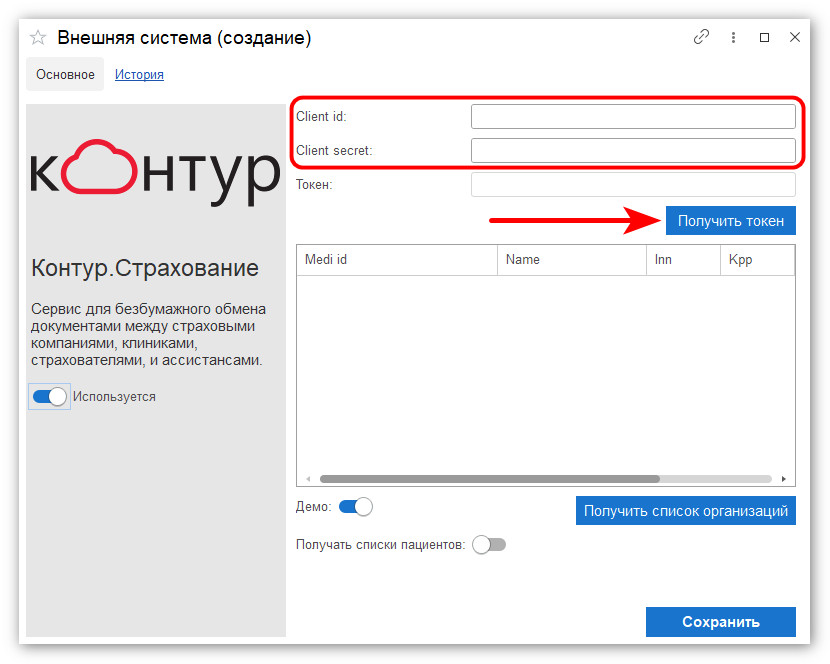Enable Получать списки пациентов switch
Viewport: 830px width, 664px height.
click(x=489, y=544)
